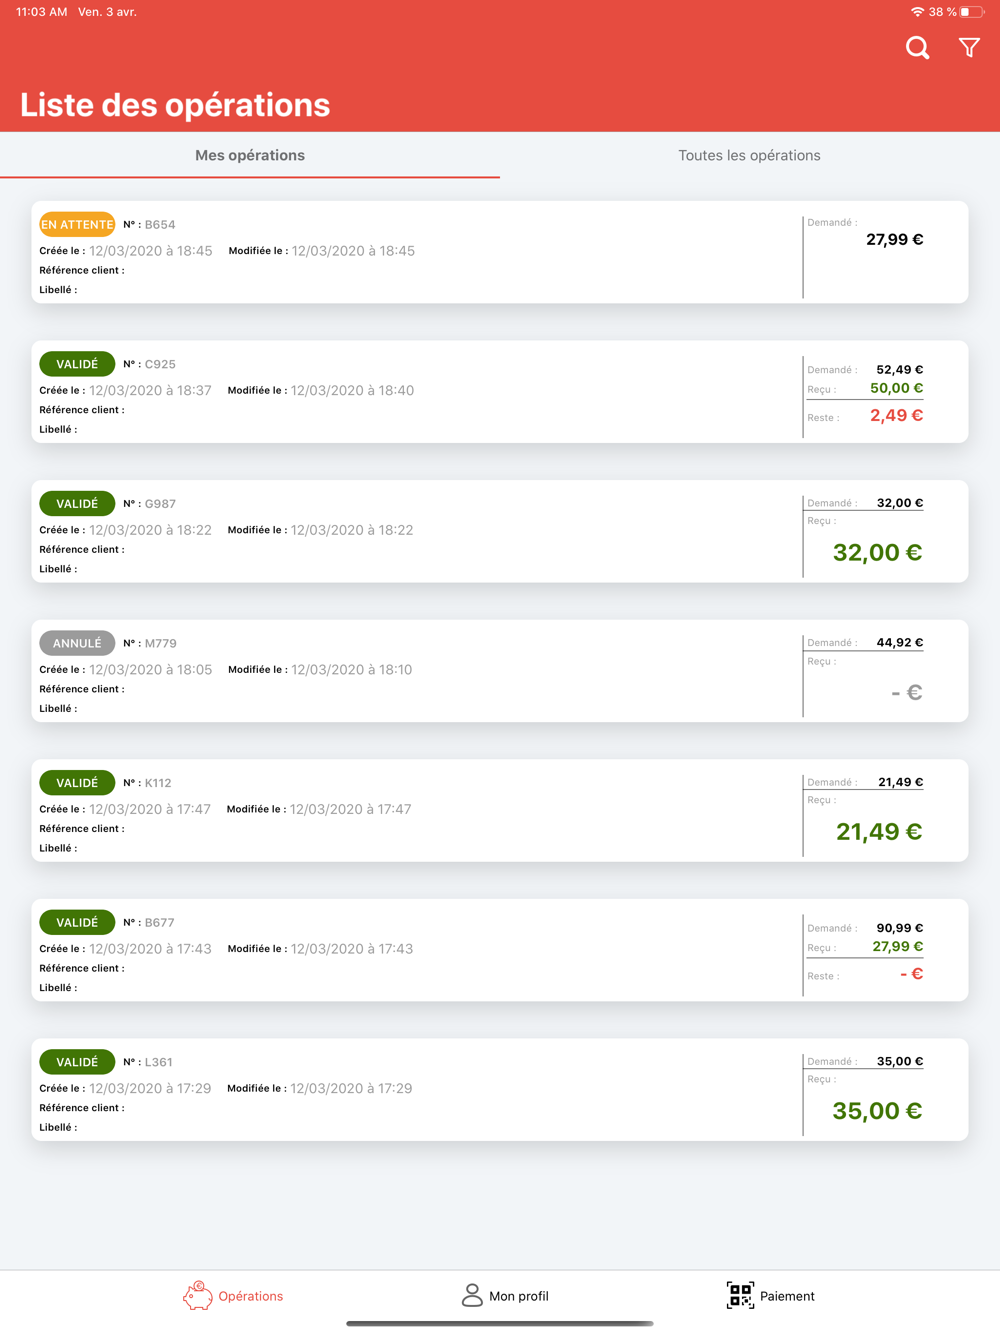
Task: Check the battery status icon
Action: [x=971, y=12]
